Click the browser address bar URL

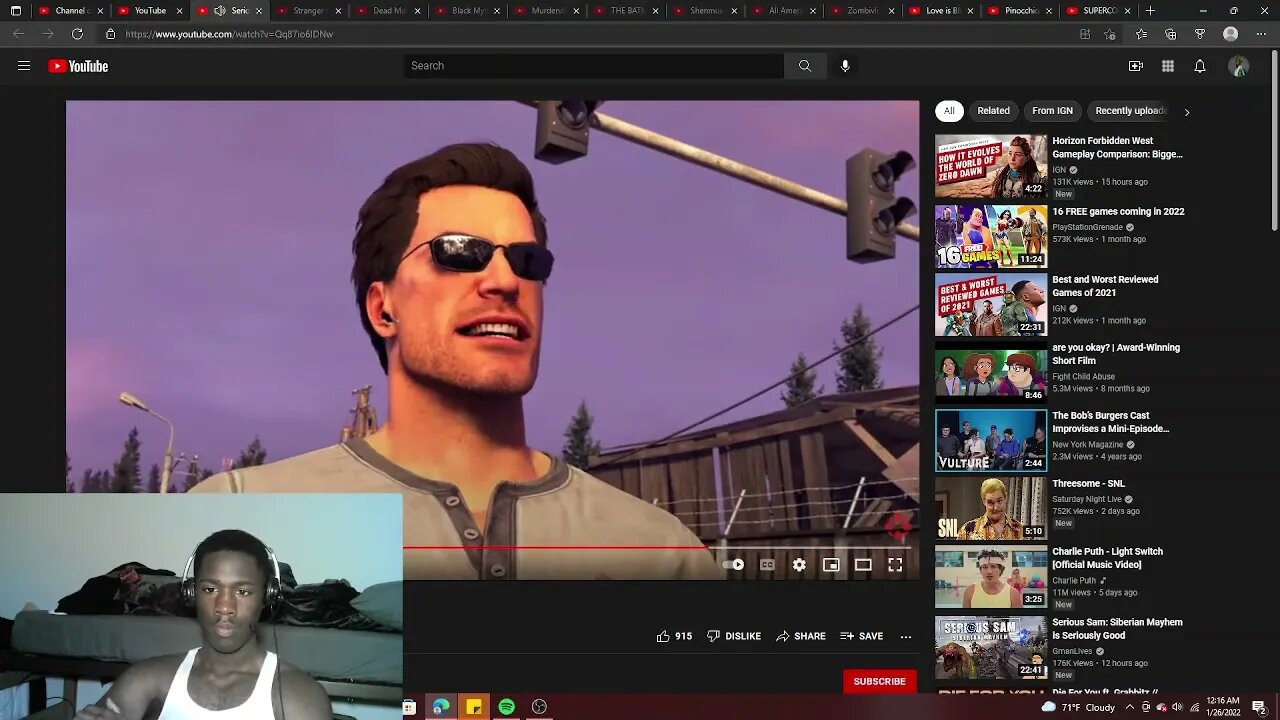(229, 34)
